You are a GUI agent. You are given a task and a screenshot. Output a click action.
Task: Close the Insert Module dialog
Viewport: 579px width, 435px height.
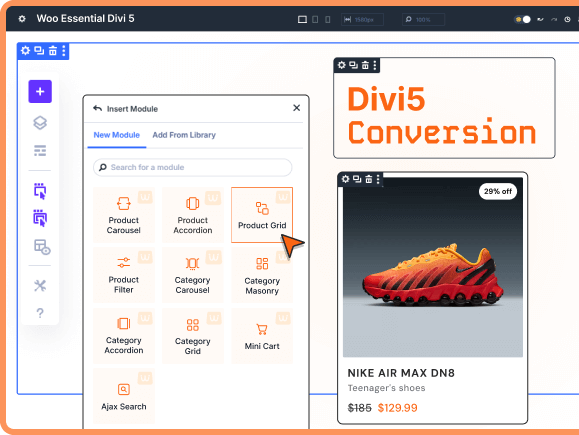(x=297, y=108)
